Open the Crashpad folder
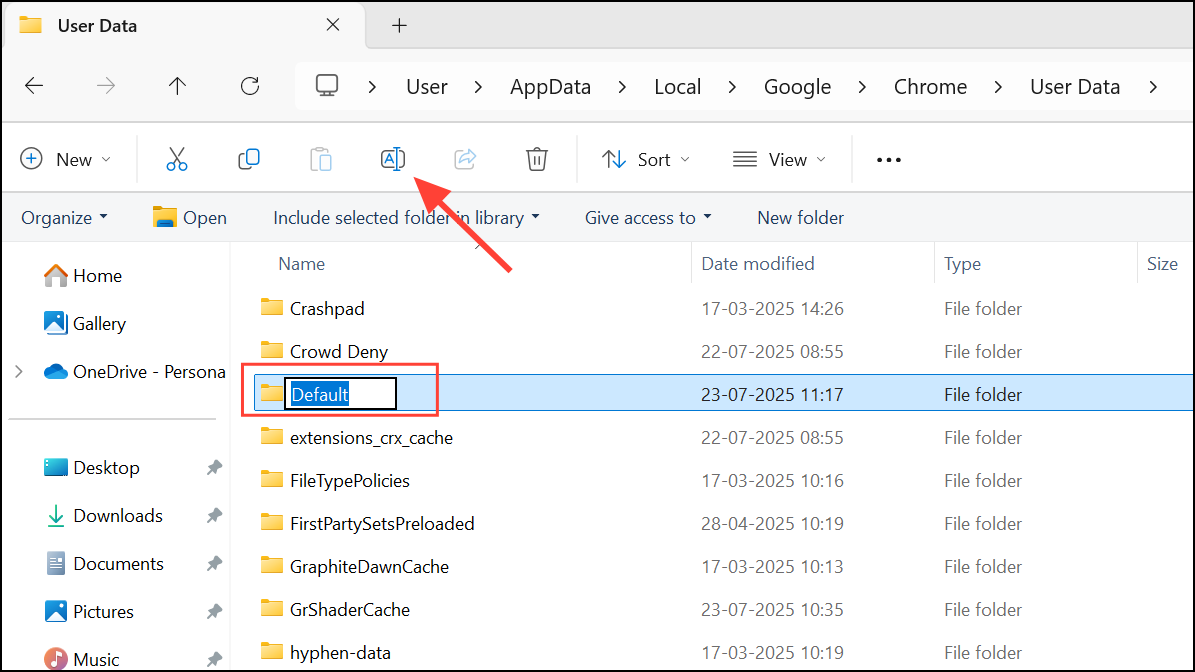 pyautogui.click(x=325, y=308)
